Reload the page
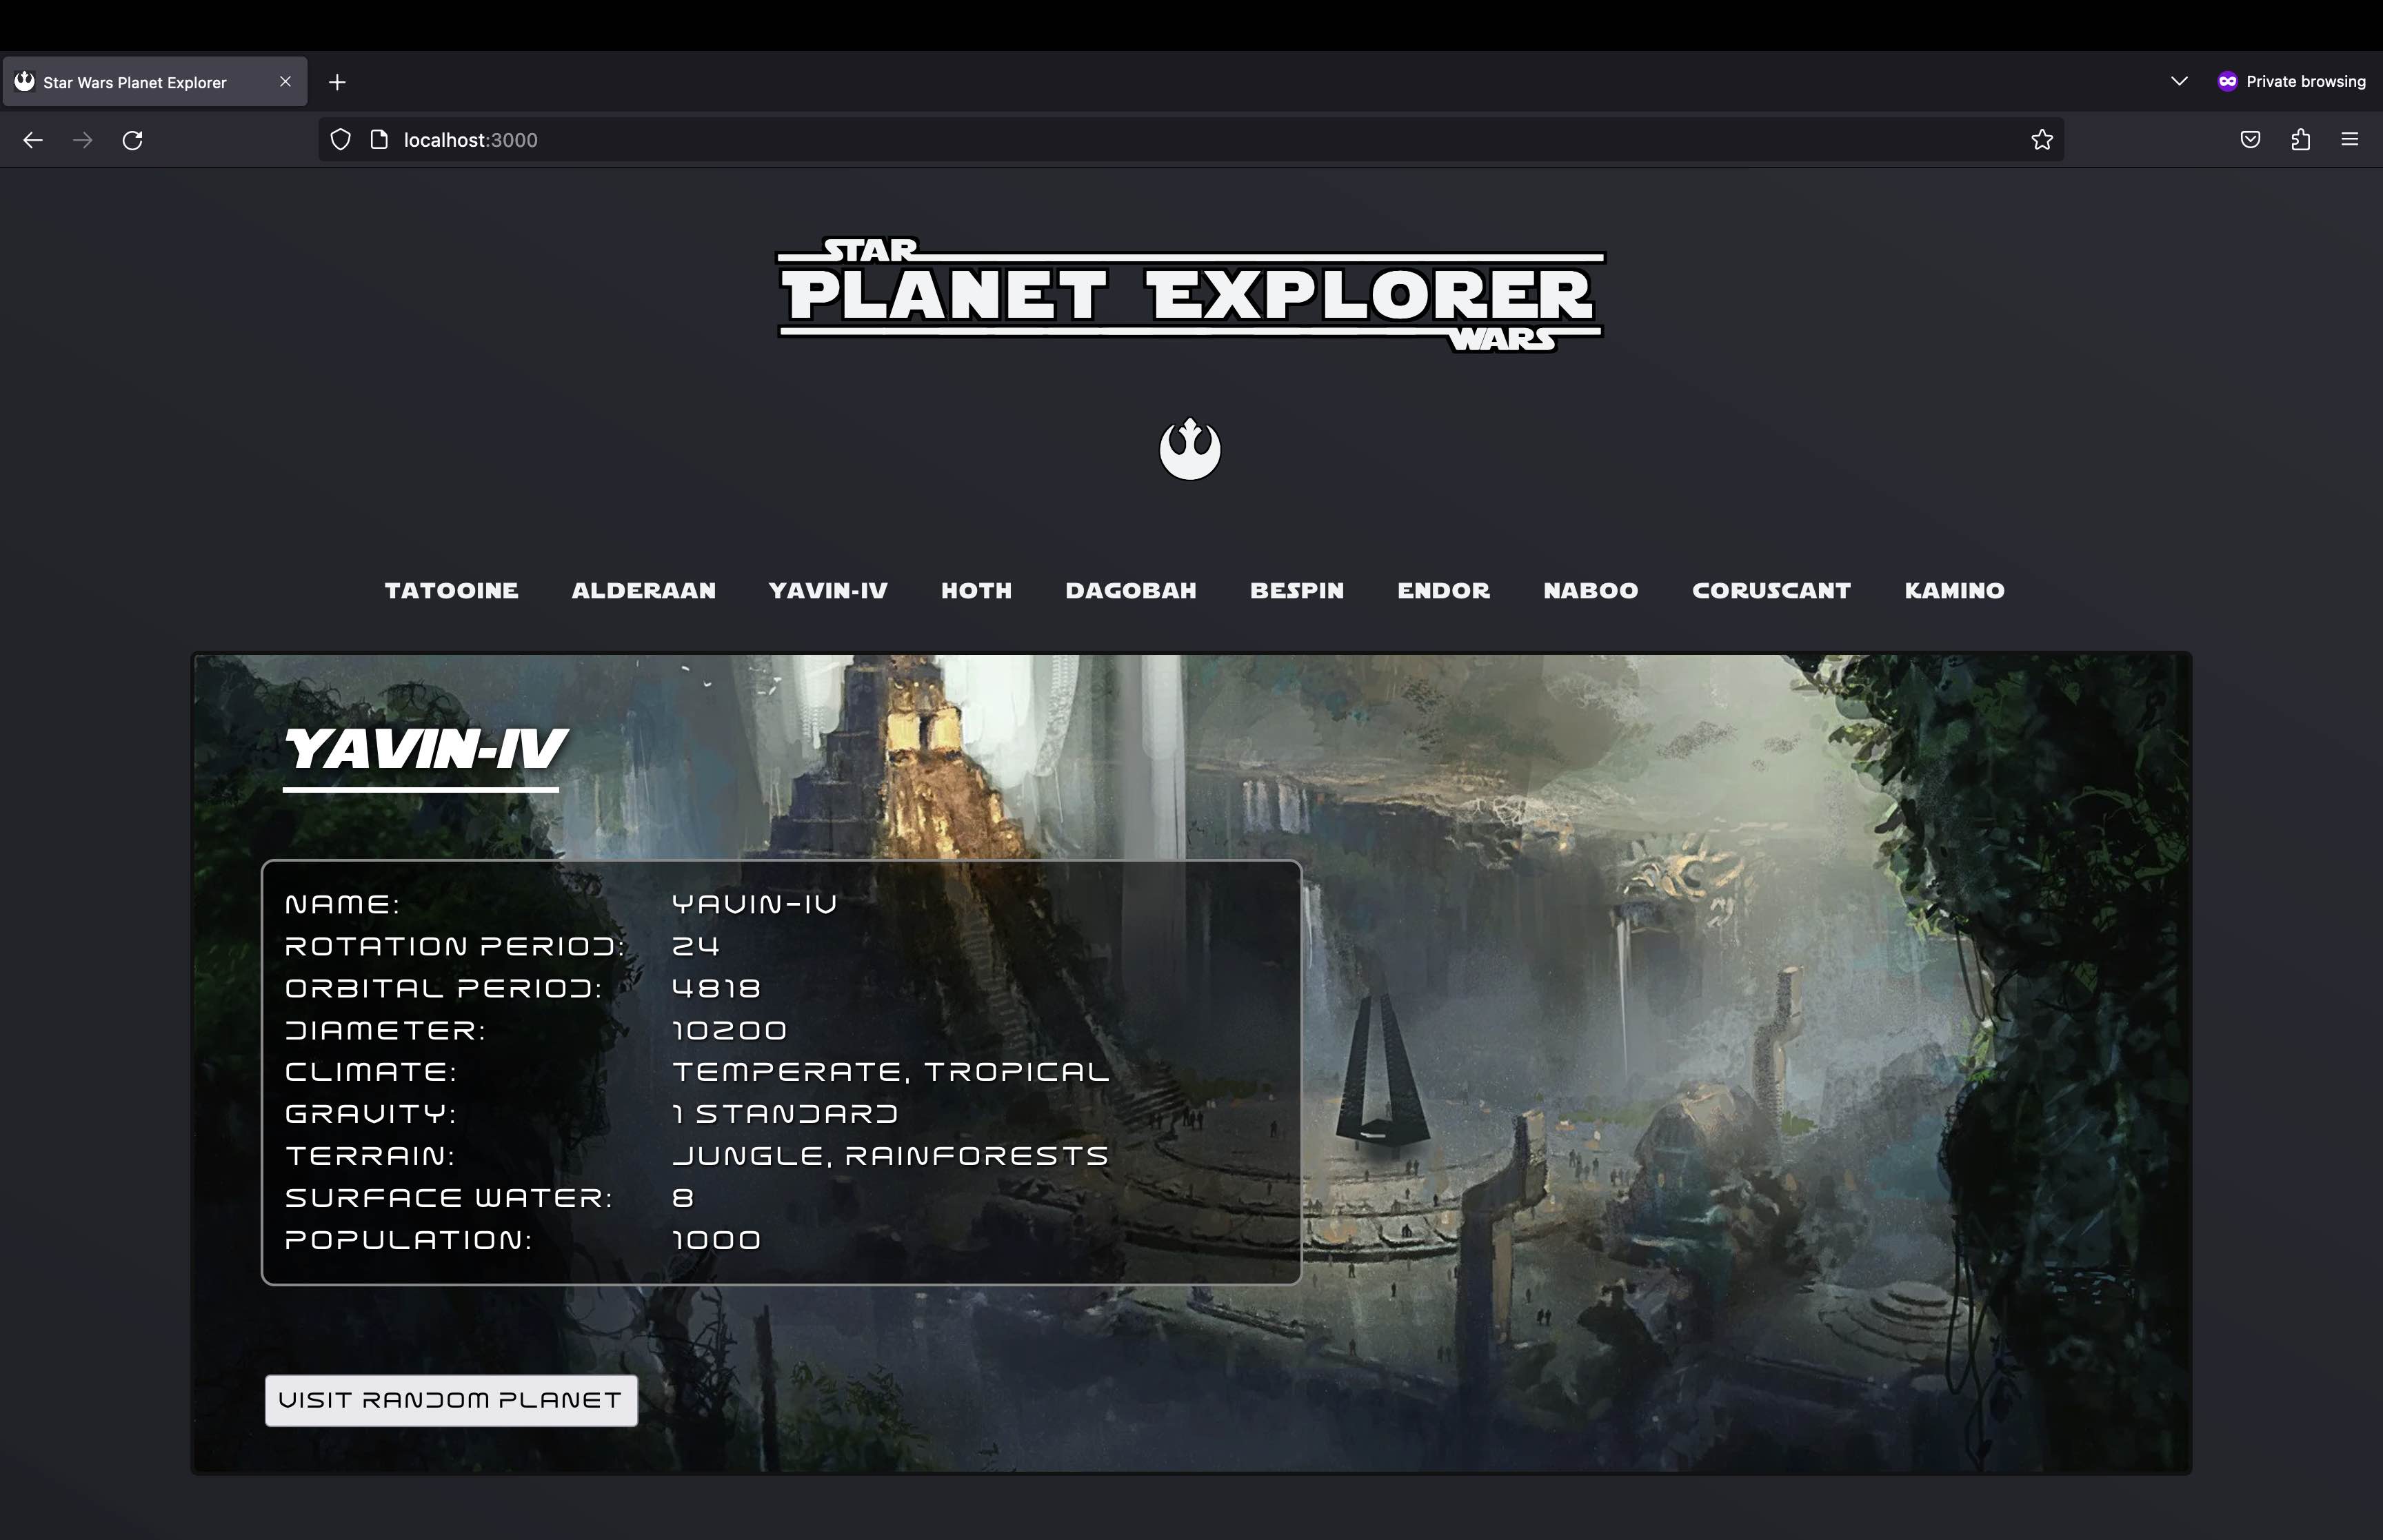Viewport: 2383px width, 1540px height. (x=132, y=140)
